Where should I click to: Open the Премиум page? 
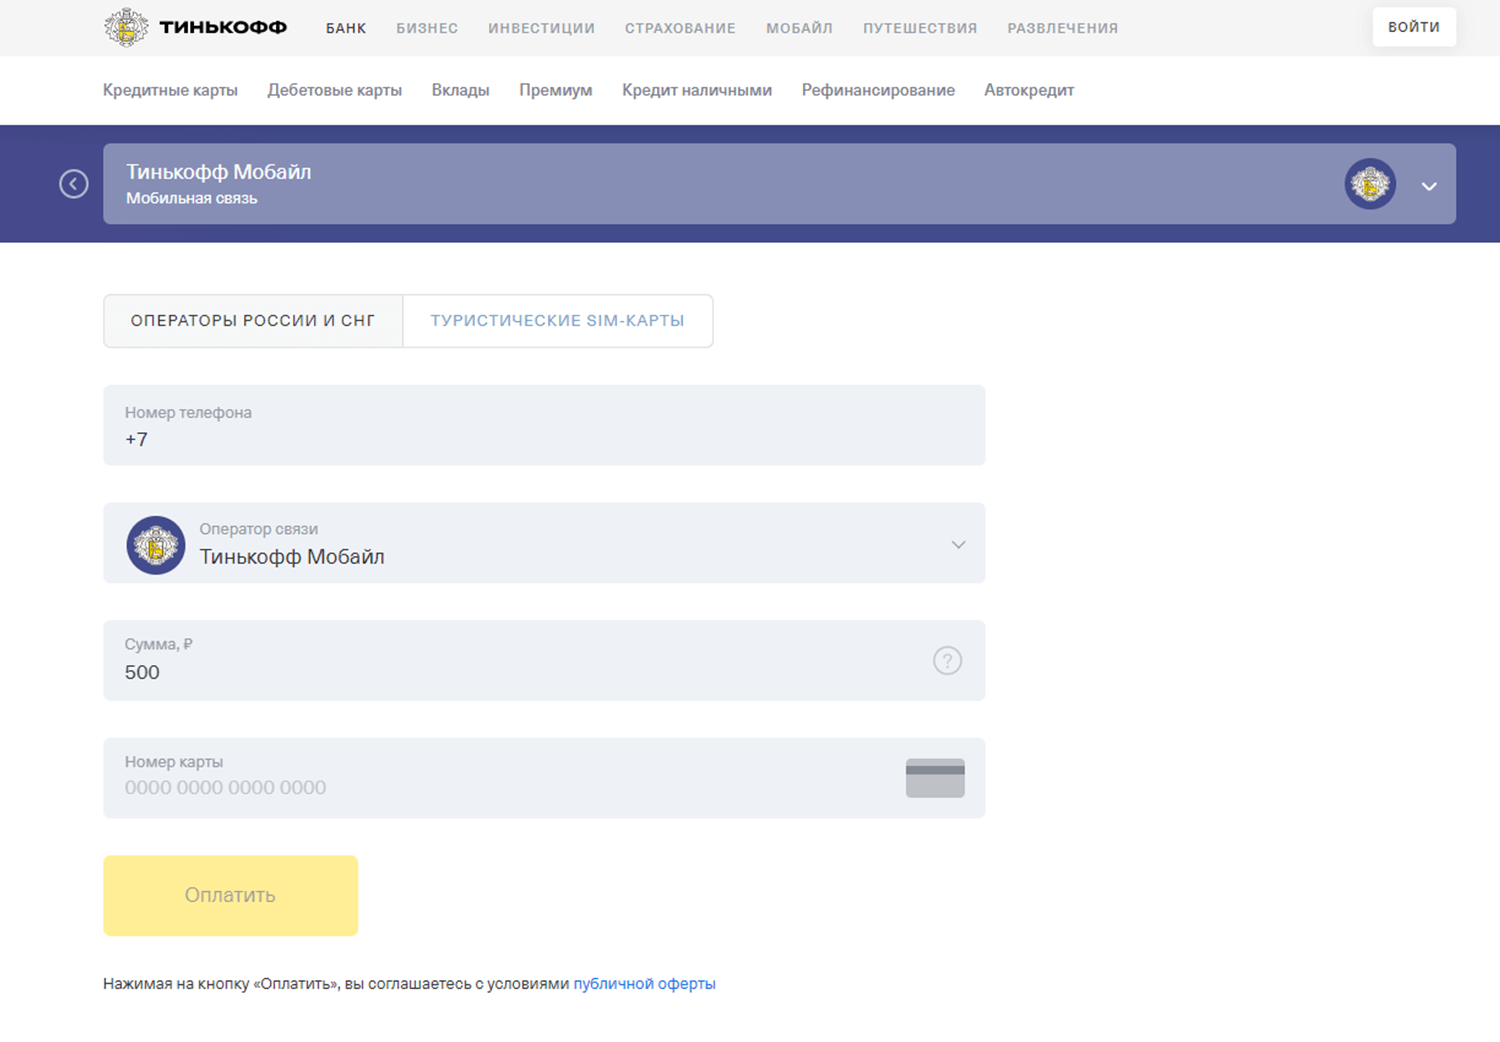pyautogui.click(x=556, y=90)
